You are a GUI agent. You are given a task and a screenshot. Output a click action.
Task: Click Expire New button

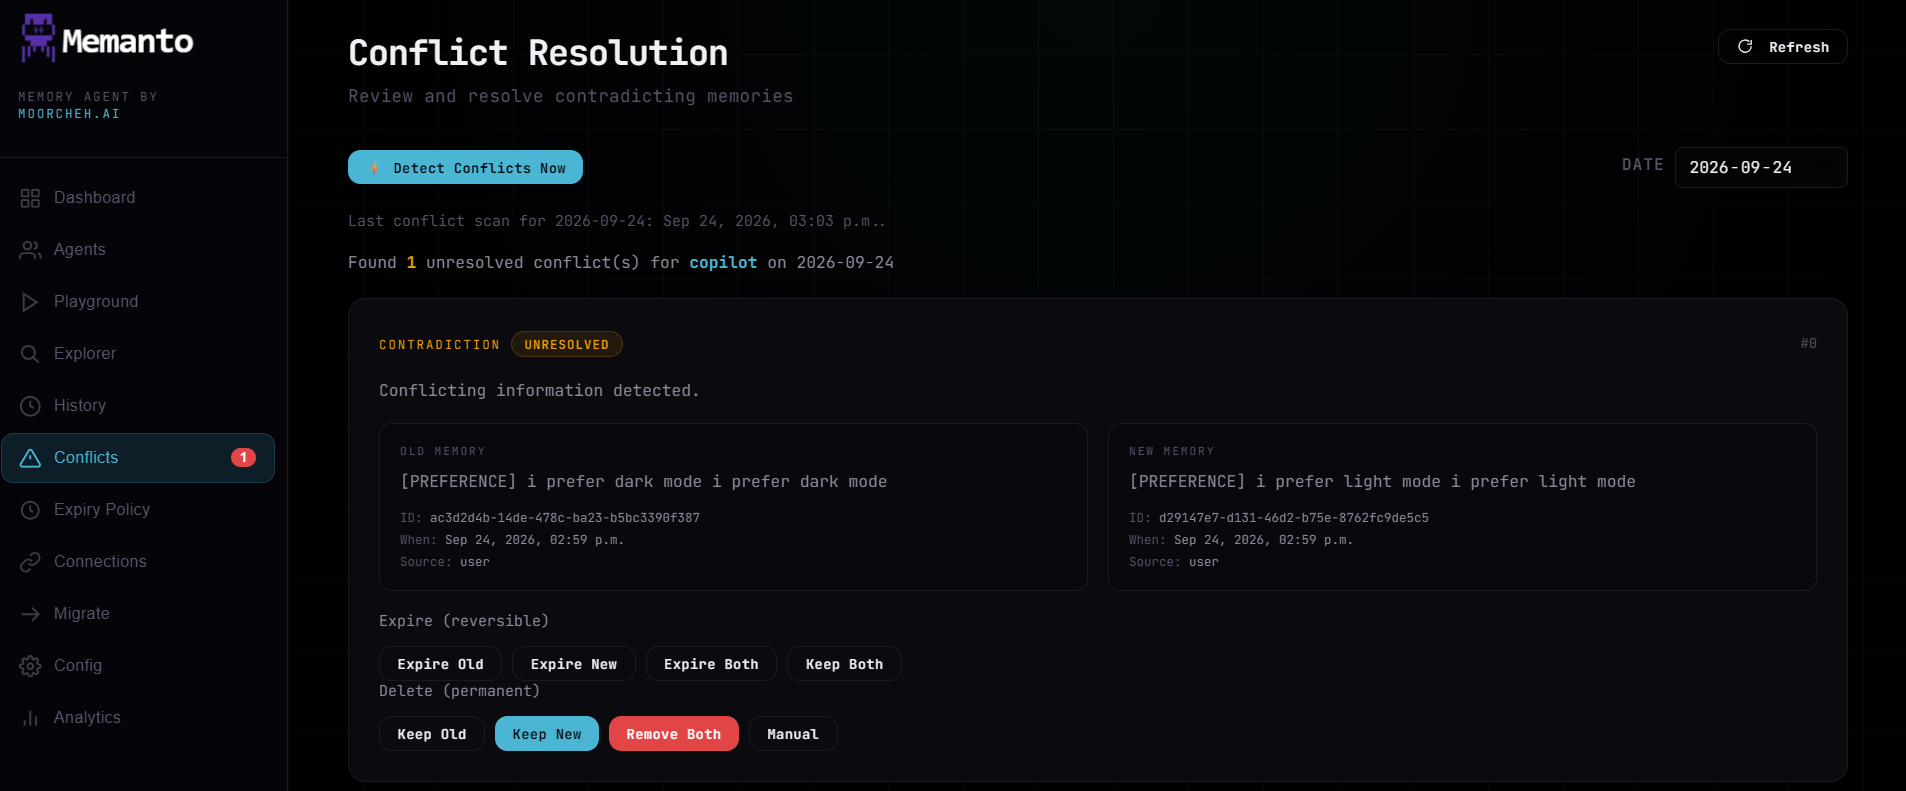[x=573, y=664]
